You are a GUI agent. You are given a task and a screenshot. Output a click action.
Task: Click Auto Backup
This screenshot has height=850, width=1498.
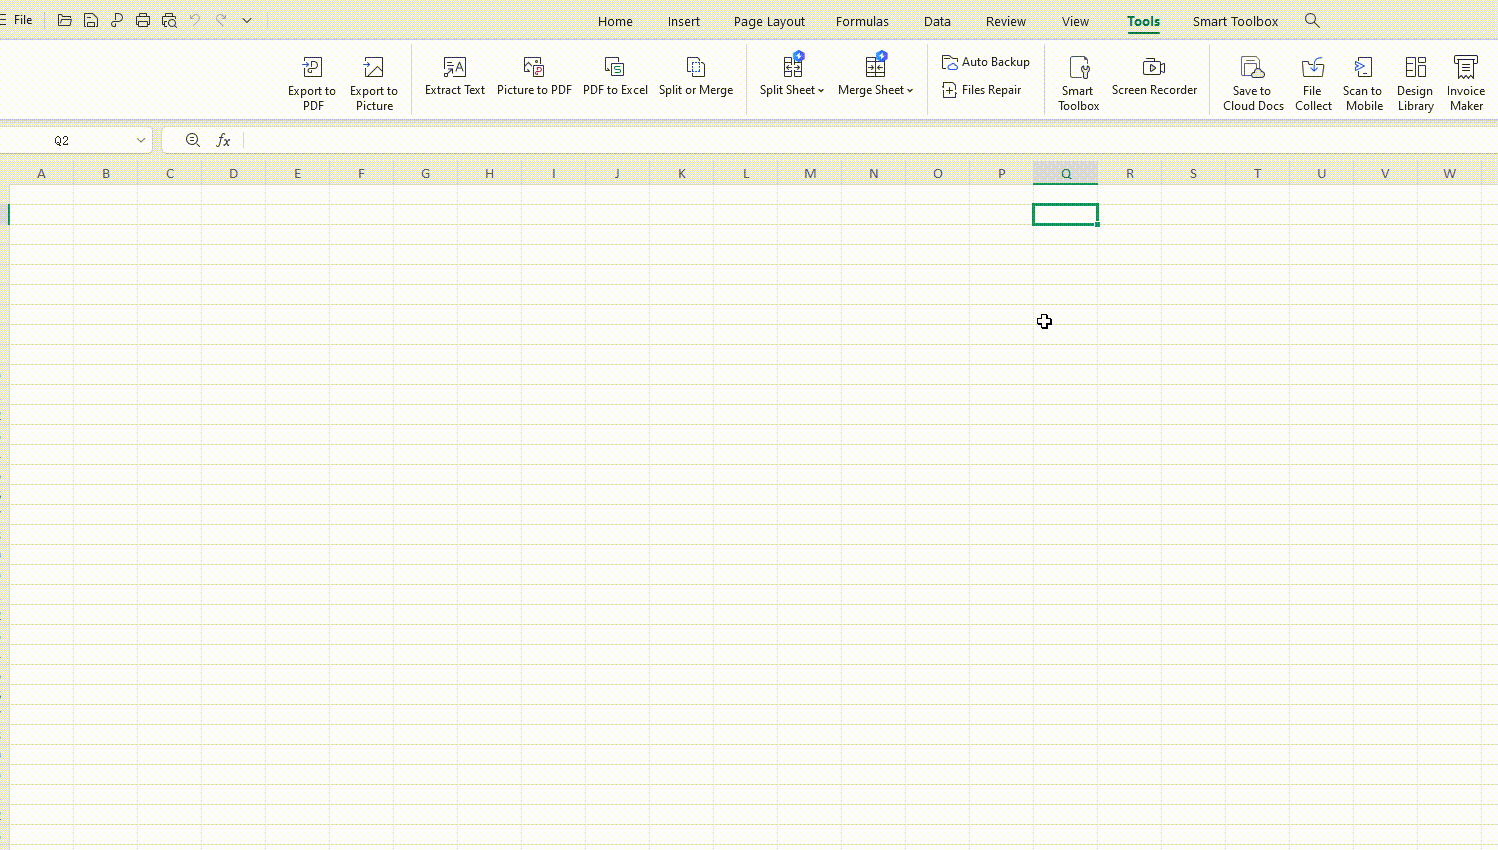click(986, 62)
